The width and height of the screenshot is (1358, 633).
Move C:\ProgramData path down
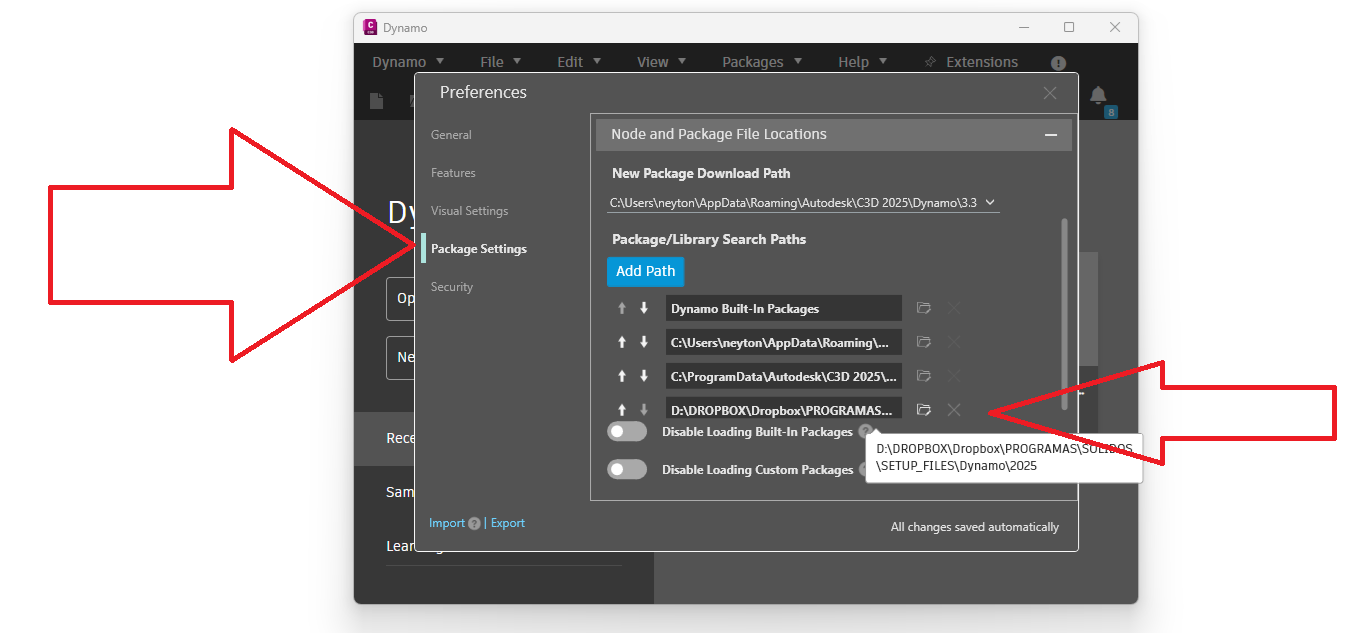pyautogui.click(x=644, y=376)
